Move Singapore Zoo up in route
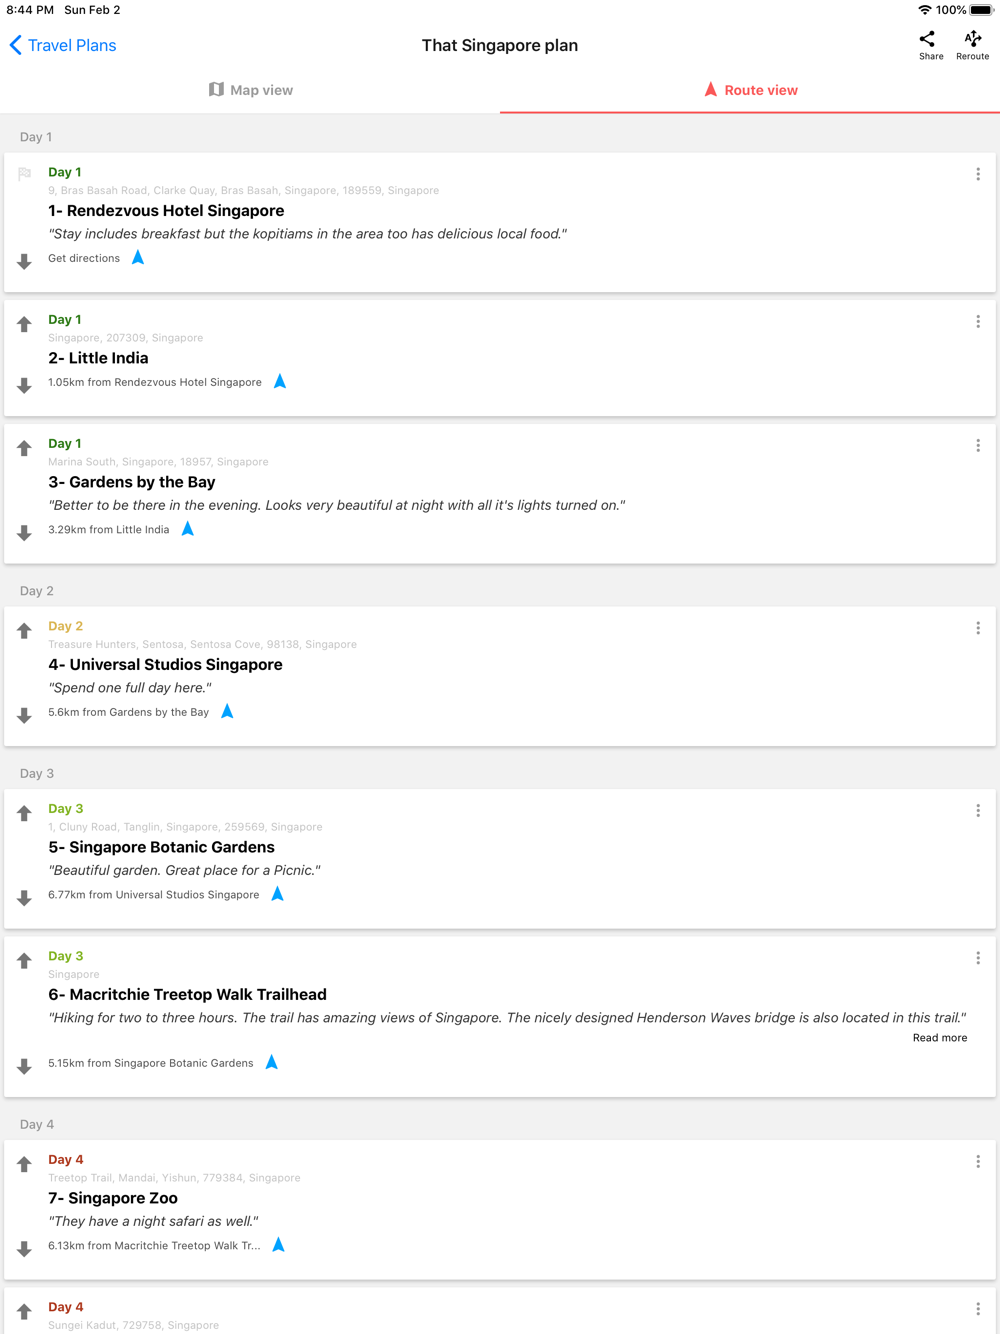The width and height of the screenshot is (1000, 1334). (x=24, y=1164)
